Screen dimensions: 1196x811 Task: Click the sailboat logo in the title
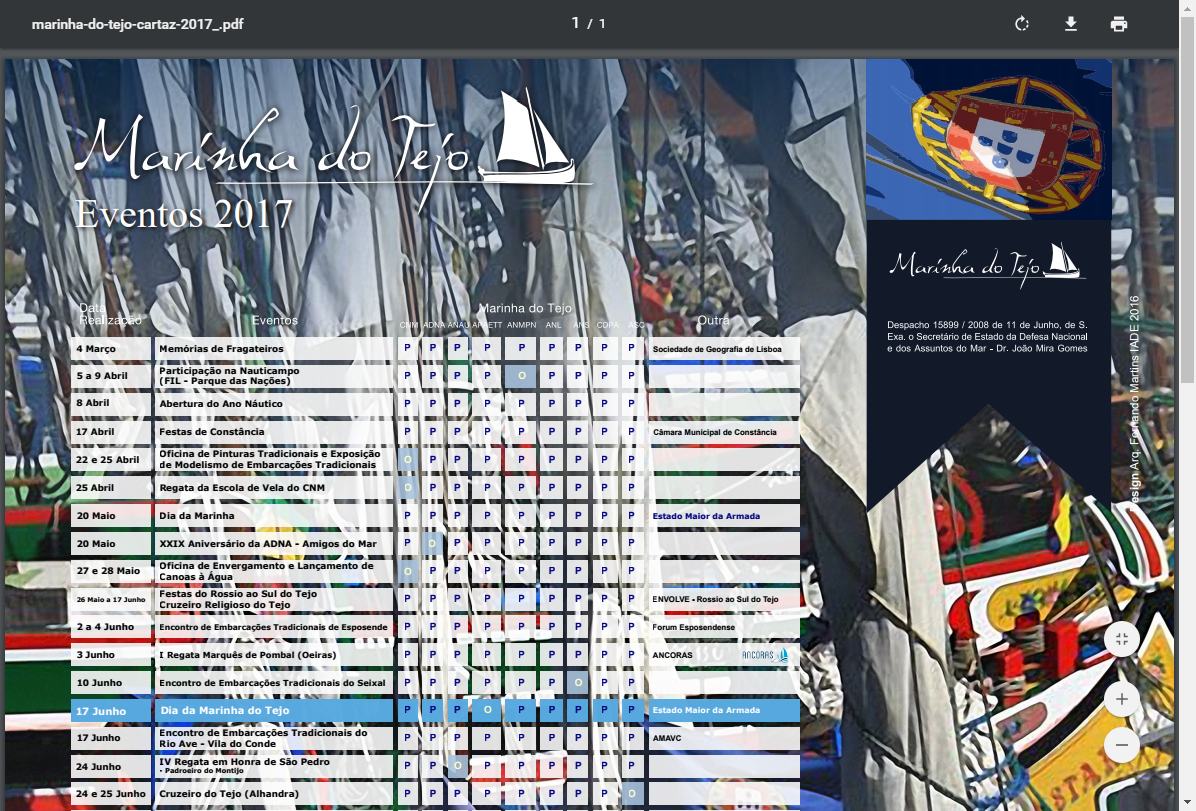[530, 137]
